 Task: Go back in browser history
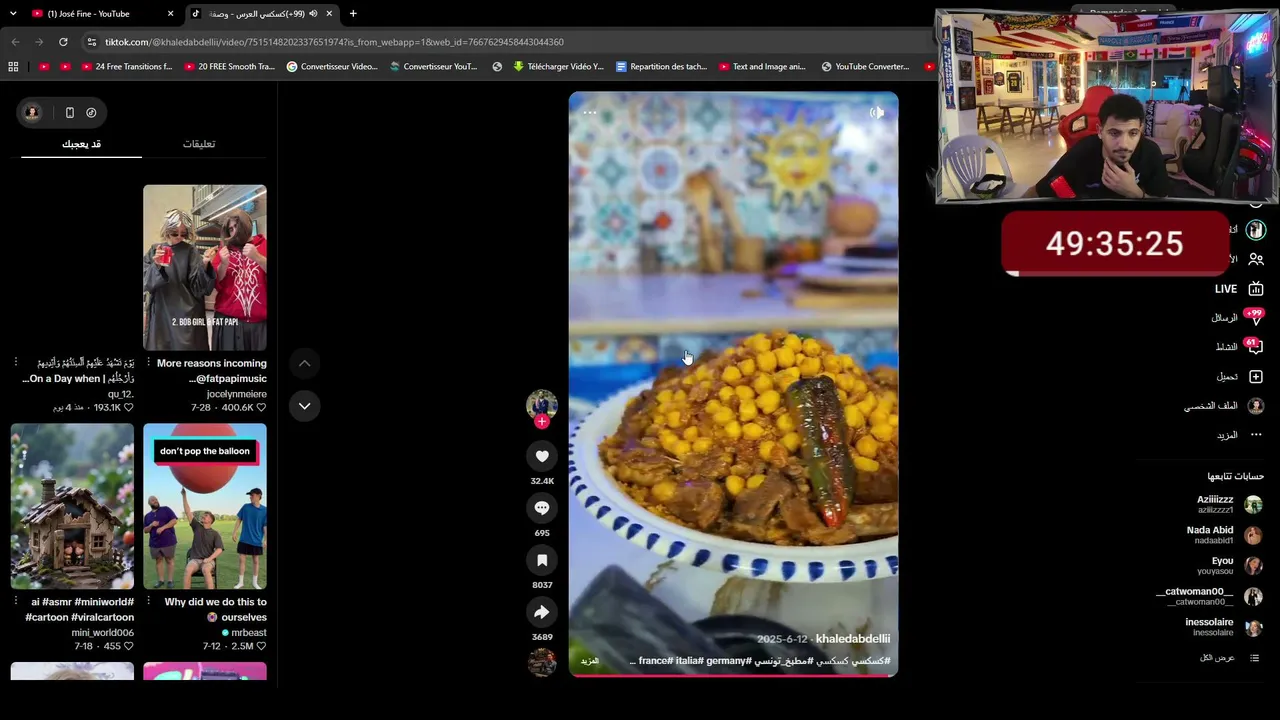[x=15, y=42]
